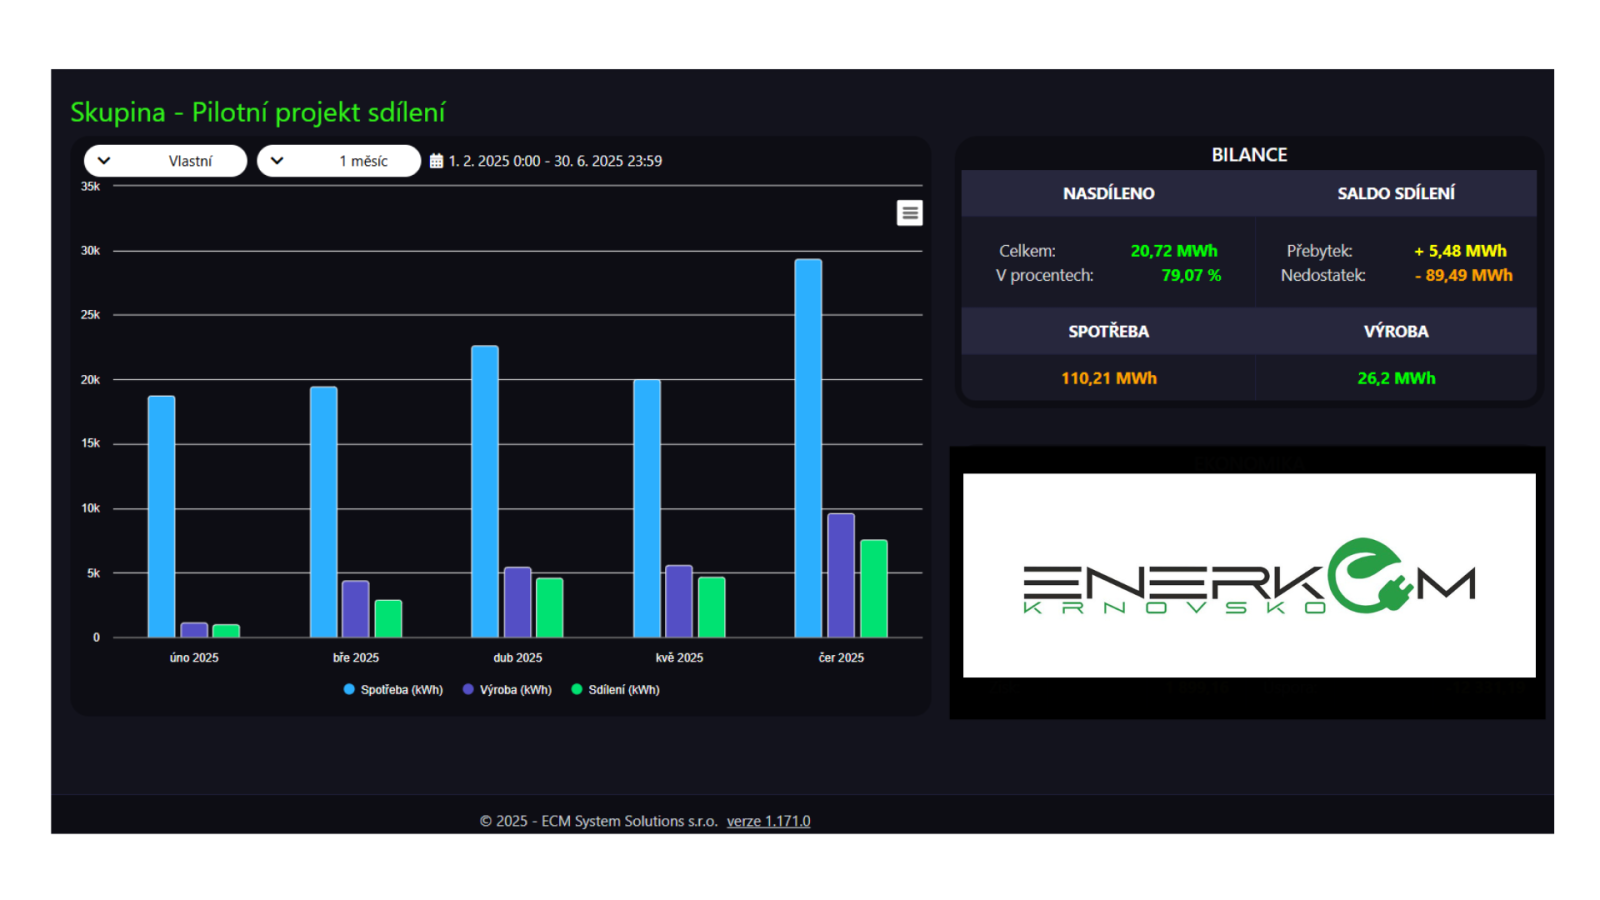
Task: Click the 110,21 MWh consumption value
Action: click(1108, 378)
